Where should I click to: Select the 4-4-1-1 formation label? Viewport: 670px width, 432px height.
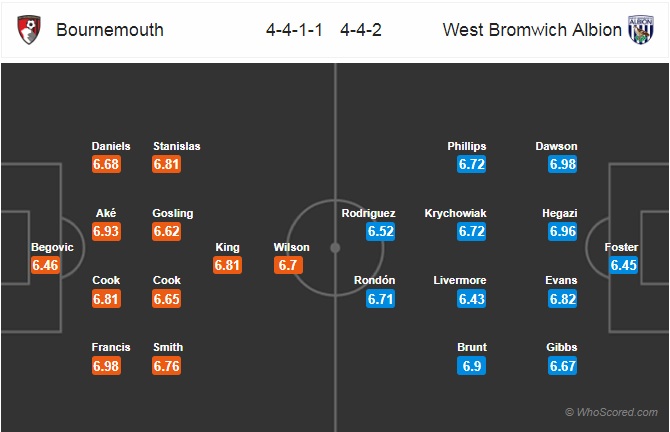[x=294, y=30]
